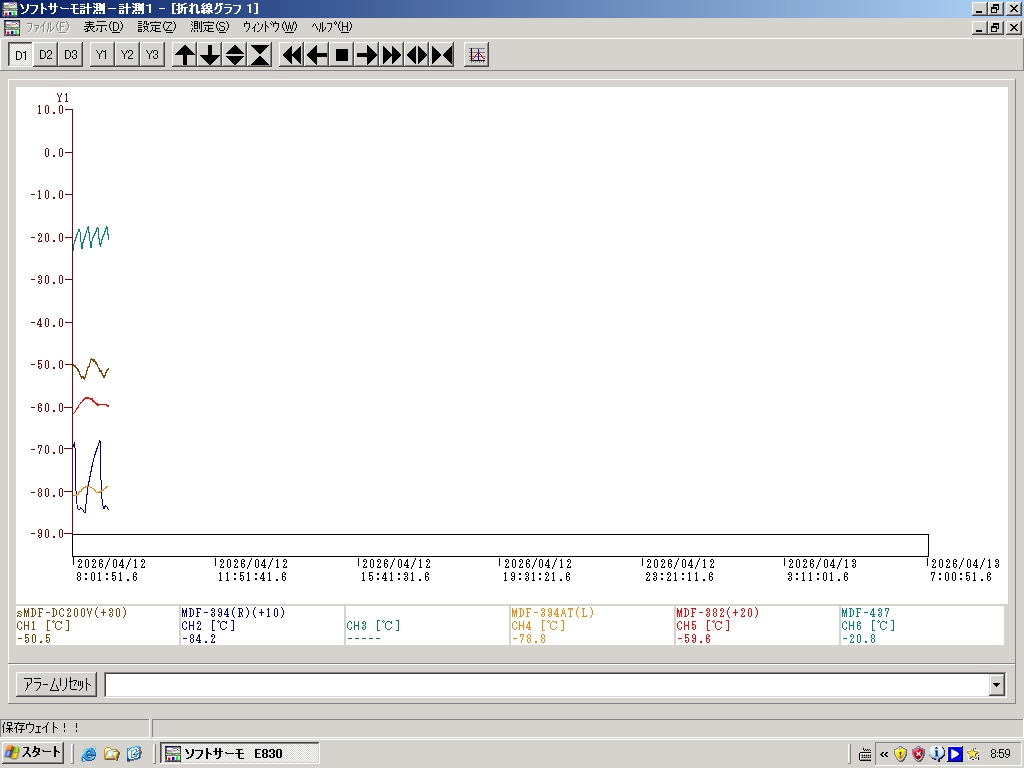Open the 設定(Z) settings menu
1024x768 pixels.
[x=156, y=27]
